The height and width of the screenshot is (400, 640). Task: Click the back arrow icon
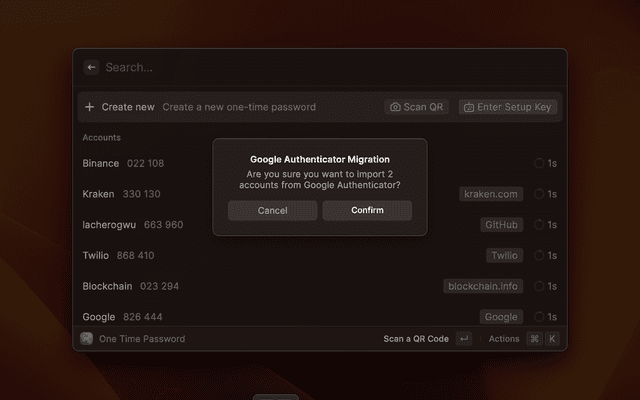91,68
